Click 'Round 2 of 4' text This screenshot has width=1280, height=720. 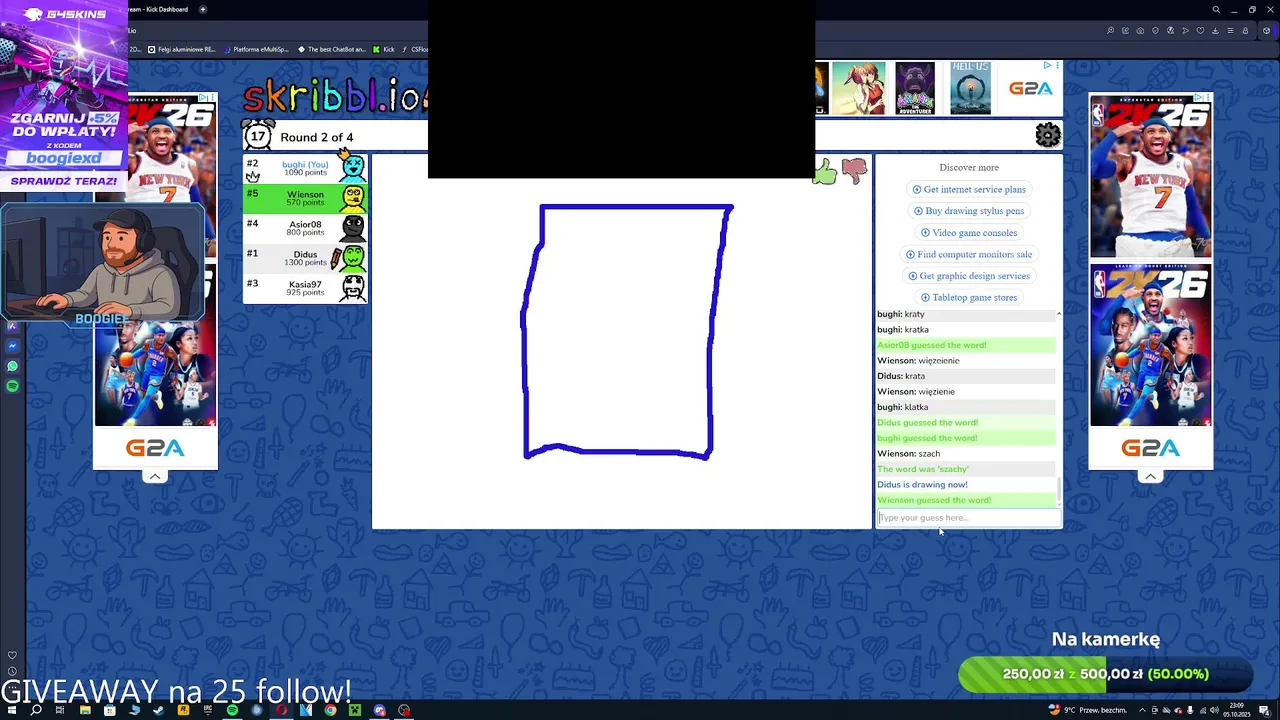[317, 137]
